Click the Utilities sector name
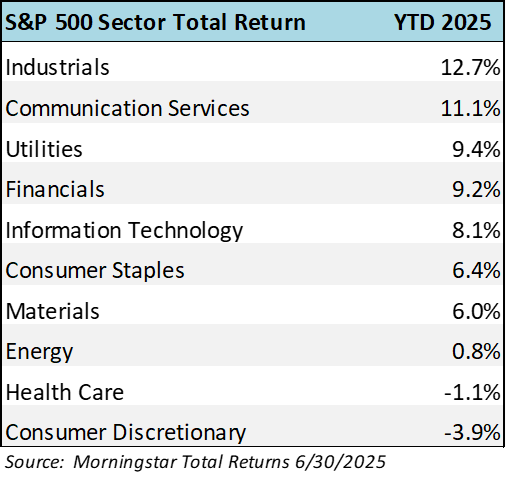The height and width of the screenshot is (489, 506). 44,149
